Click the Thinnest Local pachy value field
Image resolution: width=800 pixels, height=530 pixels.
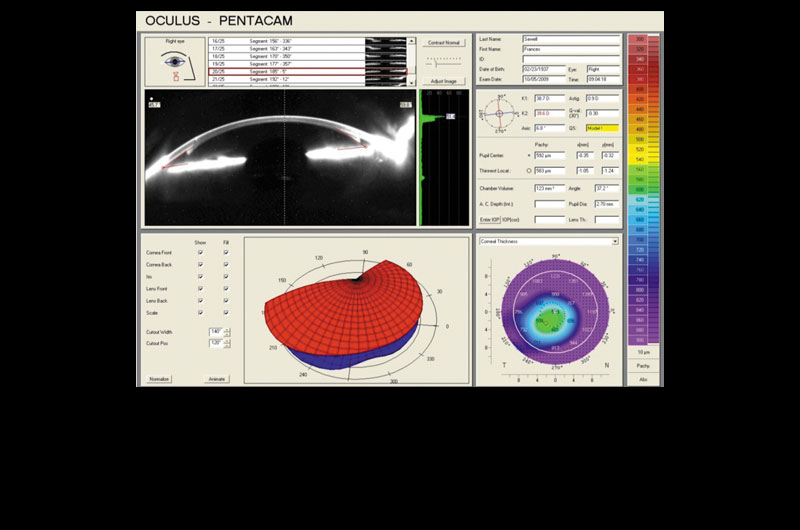click(549, 171)
